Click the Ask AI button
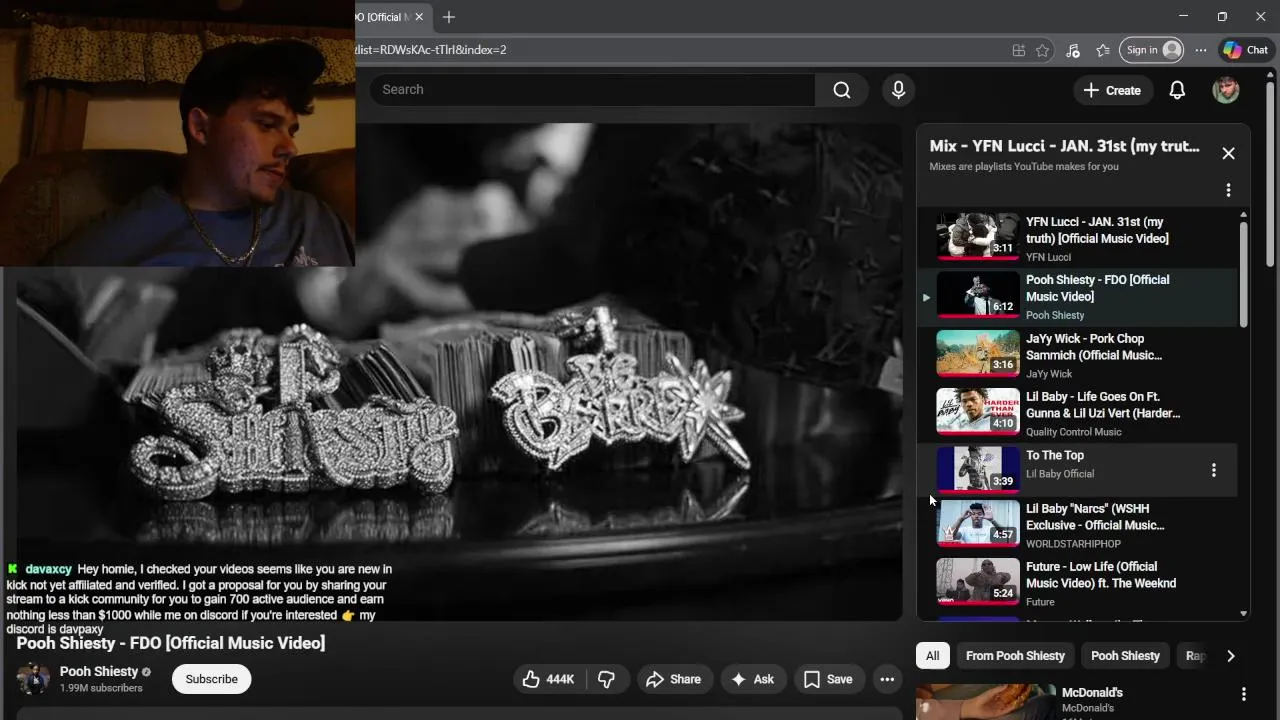Image resolution: width=1280 pixels, height=720 pixels. pyautogui.click(x=753, y=679)
